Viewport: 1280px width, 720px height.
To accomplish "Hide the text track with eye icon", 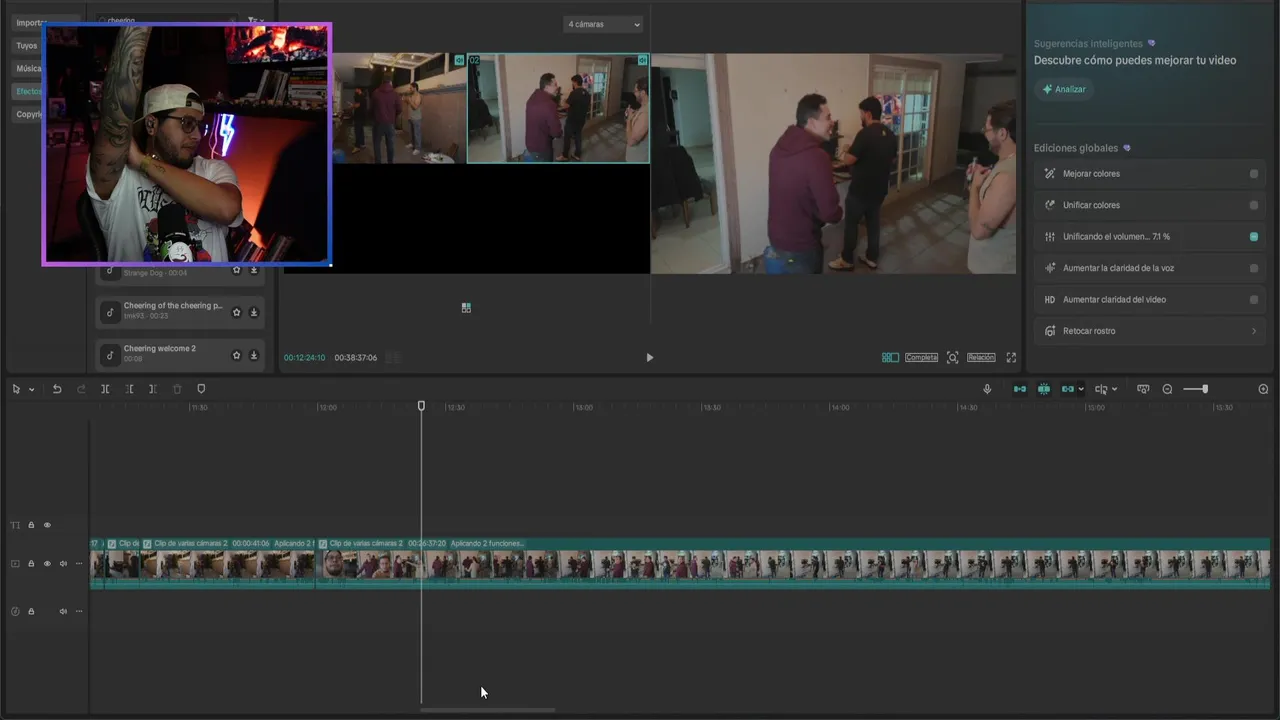I will (47, 525).
